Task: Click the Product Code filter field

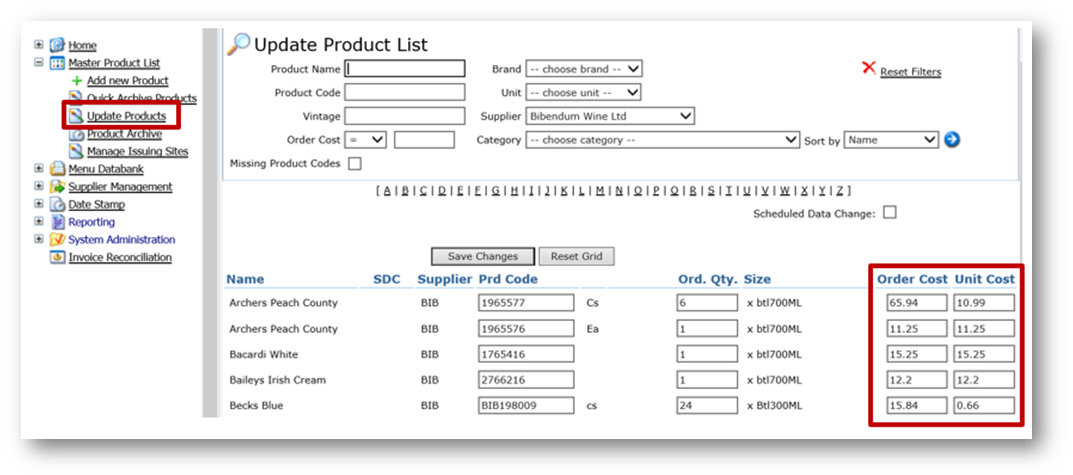Action: pyautogui.click(x=405, y=92)
